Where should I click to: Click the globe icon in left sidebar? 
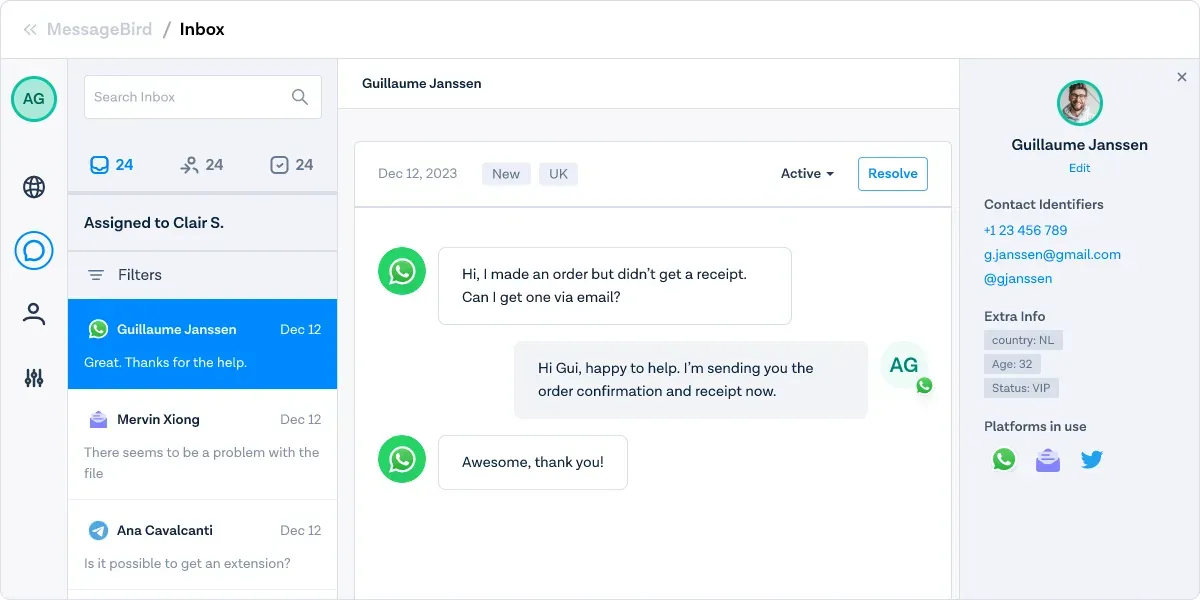pos(34,187)
